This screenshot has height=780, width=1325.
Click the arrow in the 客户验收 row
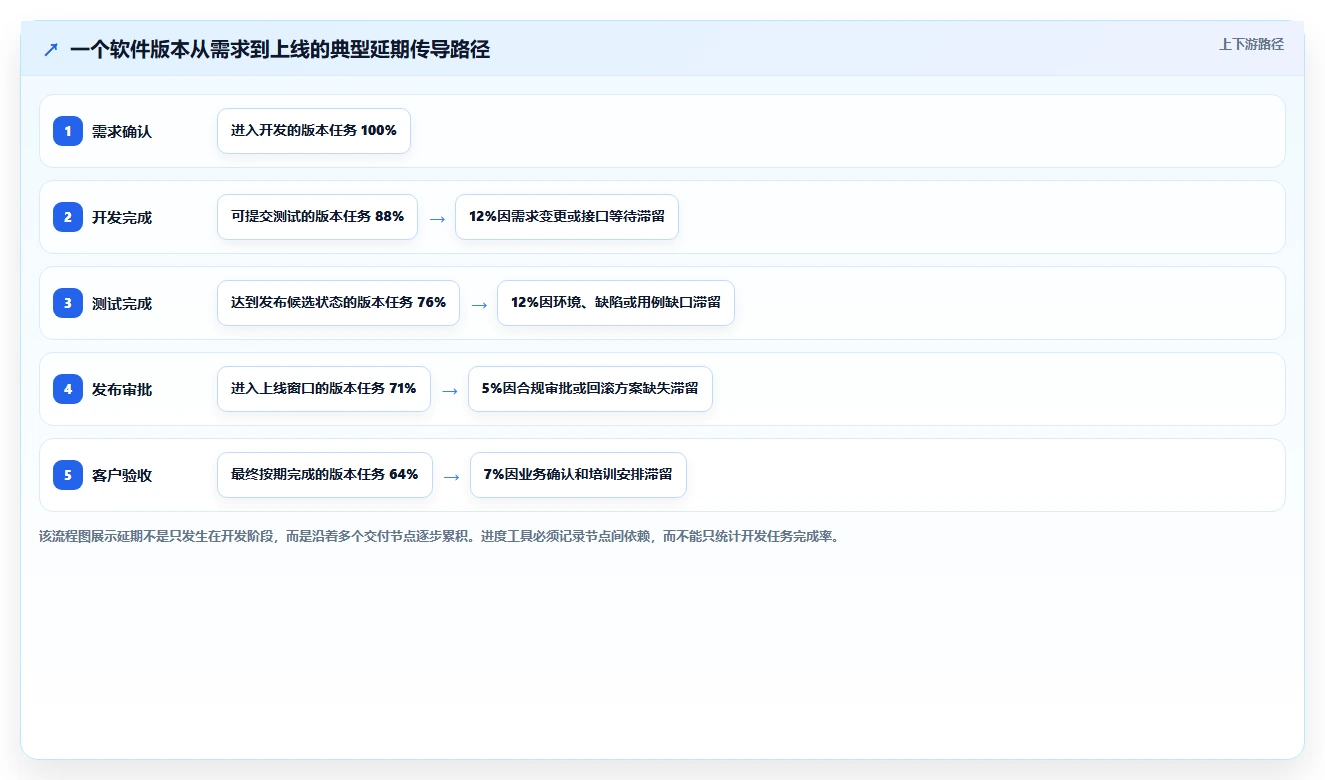[451, 476]
